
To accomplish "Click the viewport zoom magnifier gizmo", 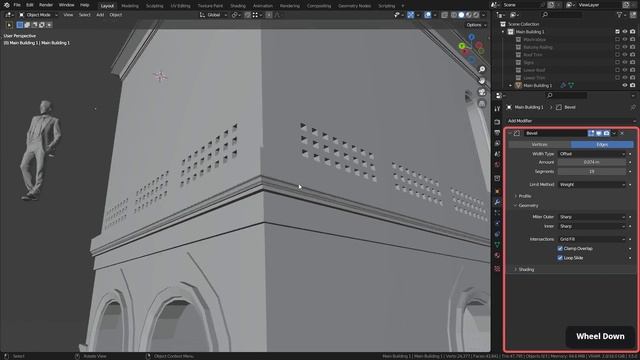I will pyautogui.click(x=482, y=69).
